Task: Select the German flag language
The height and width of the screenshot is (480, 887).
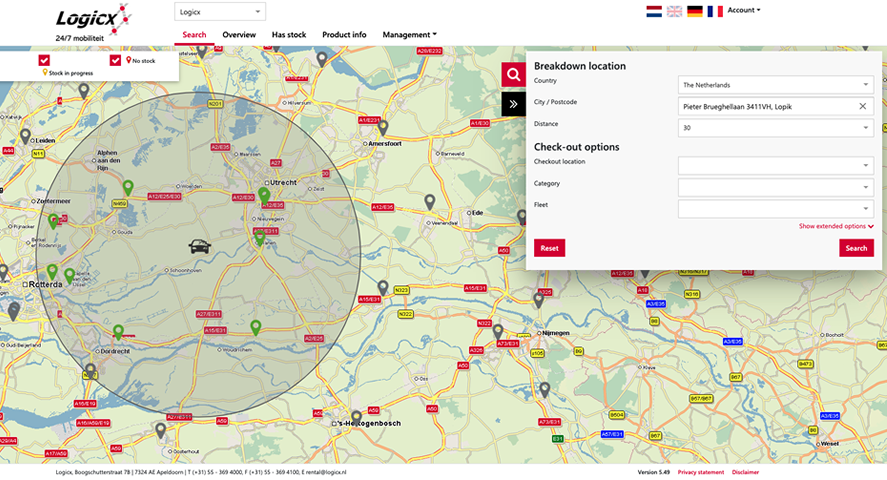Action: [695, 11]
